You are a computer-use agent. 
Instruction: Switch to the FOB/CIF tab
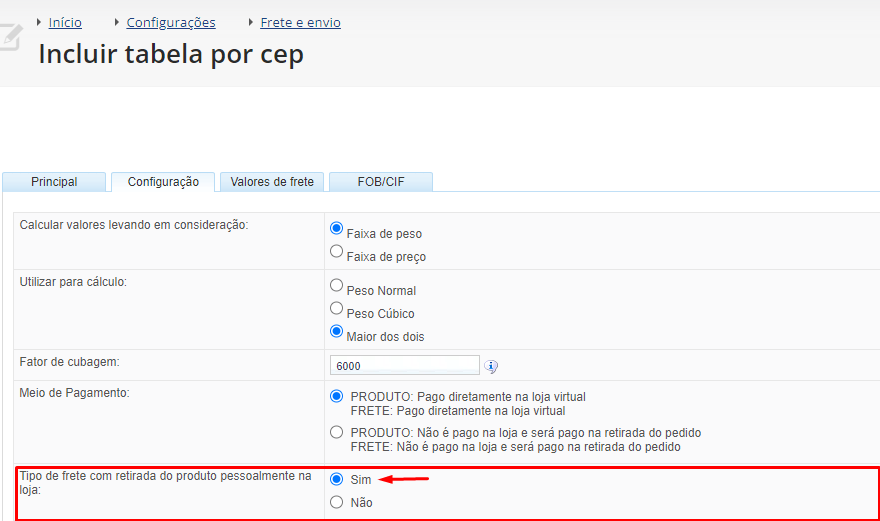click(381, 182)
